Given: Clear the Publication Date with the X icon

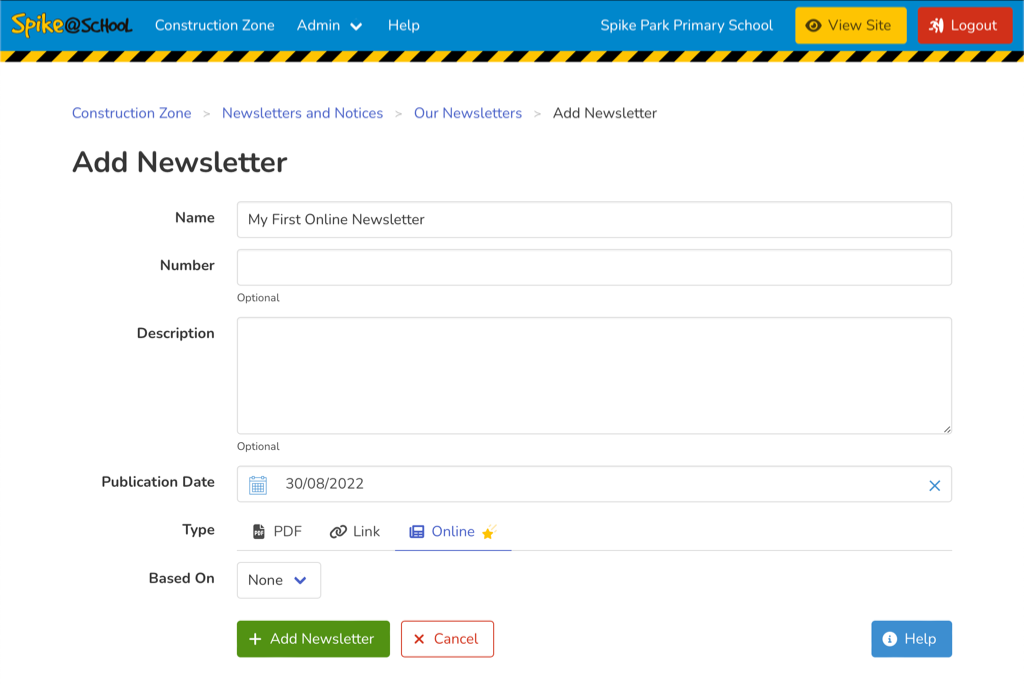Looking at the screenshot, I should 935,484.
